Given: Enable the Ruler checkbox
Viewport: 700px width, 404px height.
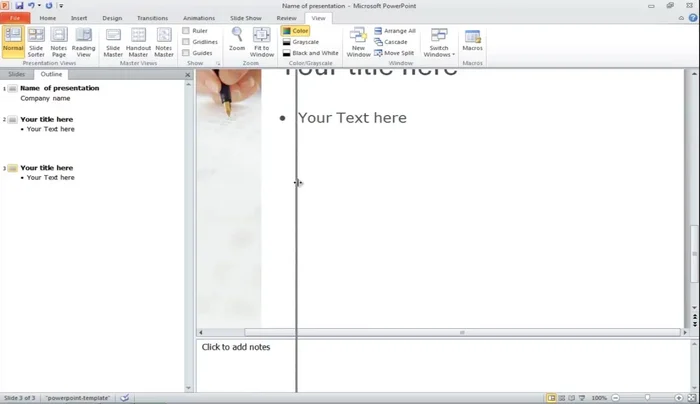Looking at the screenshot, I should point(186,31).
